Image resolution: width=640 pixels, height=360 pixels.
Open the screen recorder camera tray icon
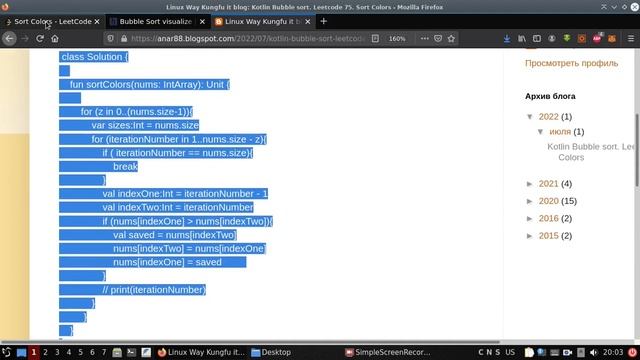tap(568, 352)
